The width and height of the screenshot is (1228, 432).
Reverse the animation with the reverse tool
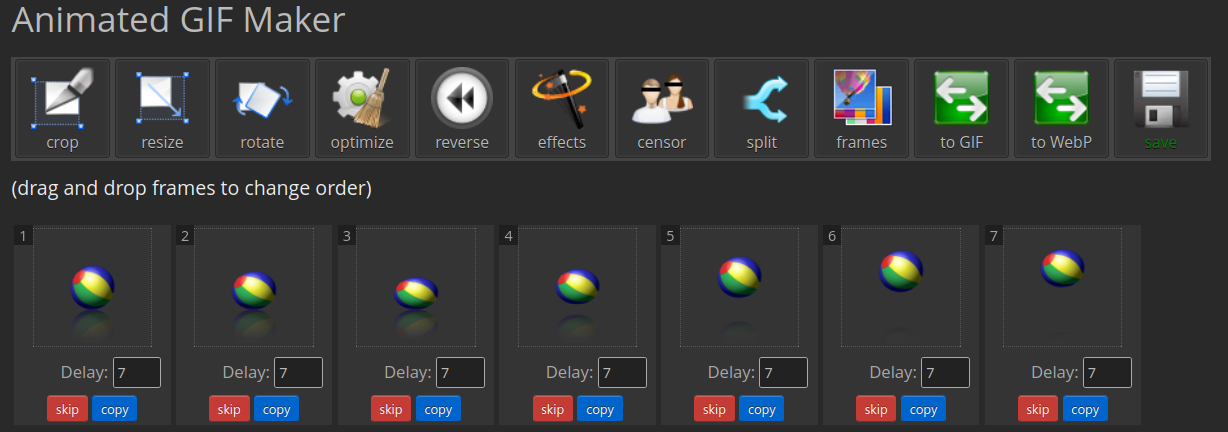coord(462,106)
